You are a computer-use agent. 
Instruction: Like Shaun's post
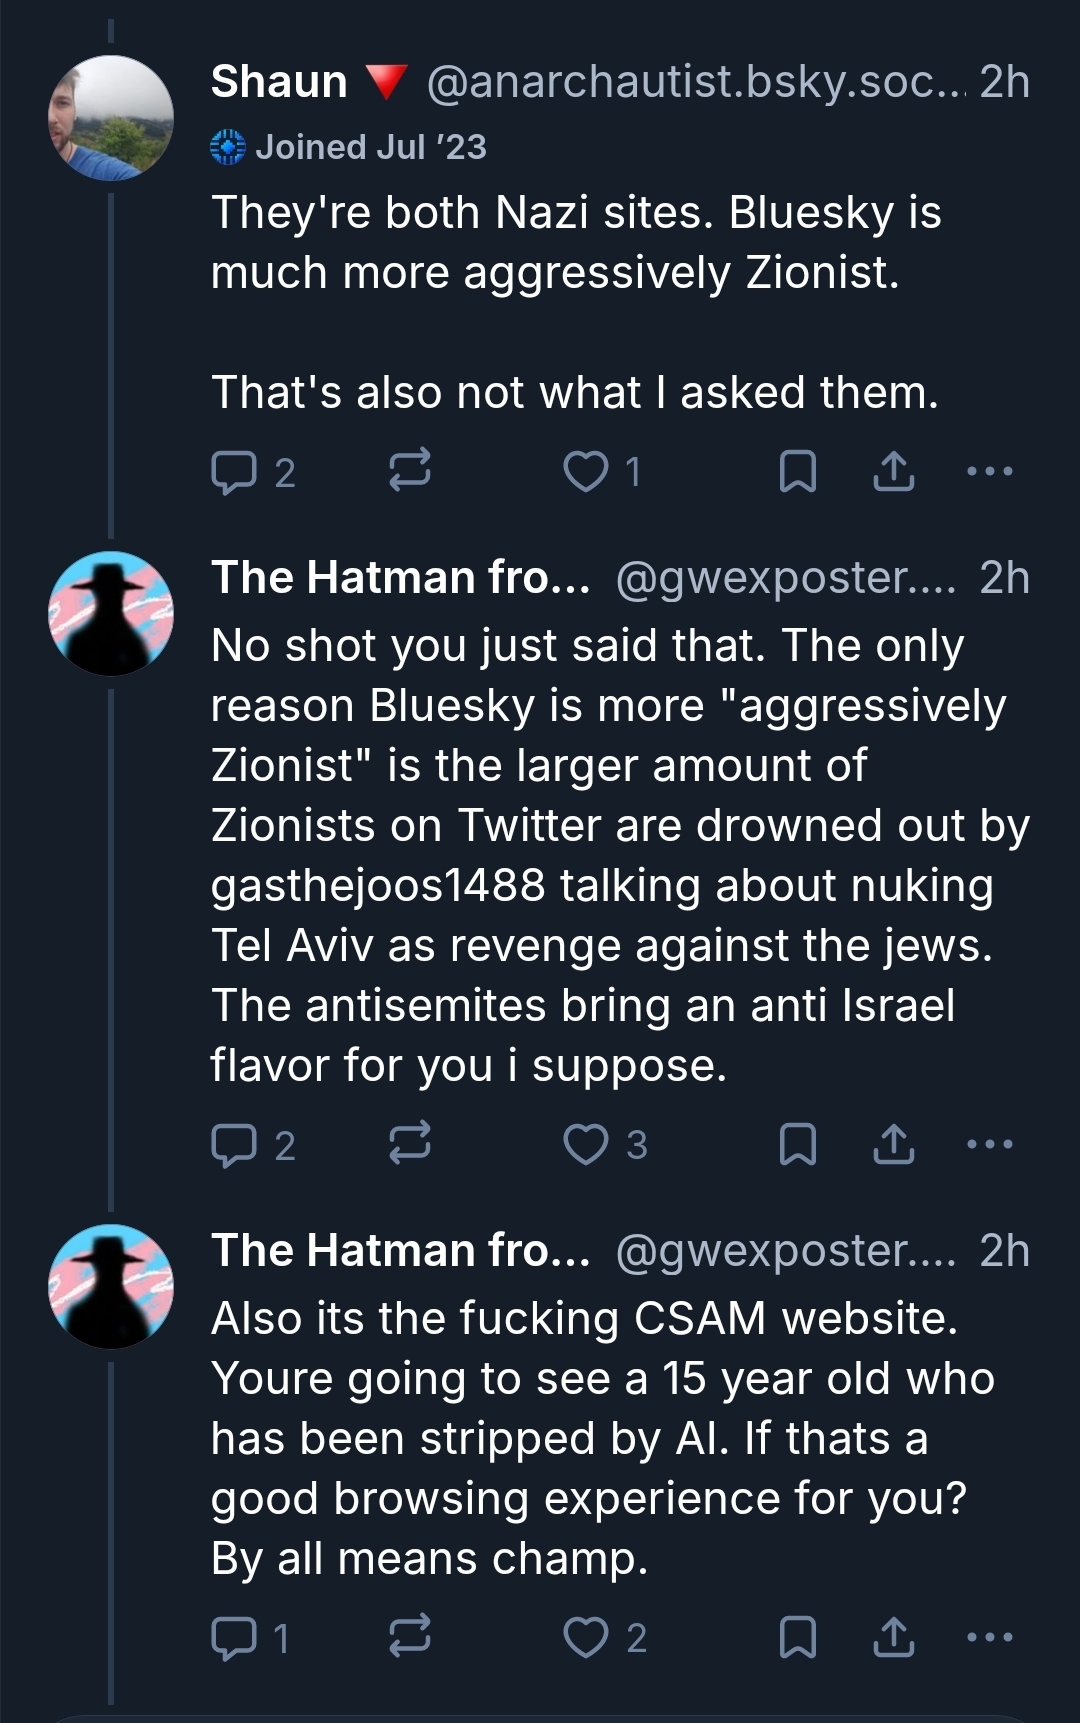pyautogui.click(x=586, y=471)
